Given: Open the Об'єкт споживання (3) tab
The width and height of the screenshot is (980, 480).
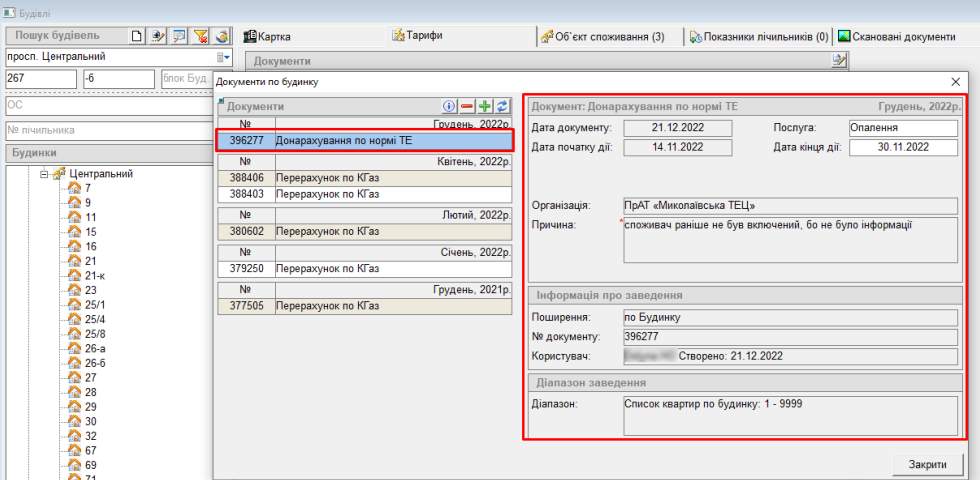Looking at the screenshot, I should tap(603, 37).
